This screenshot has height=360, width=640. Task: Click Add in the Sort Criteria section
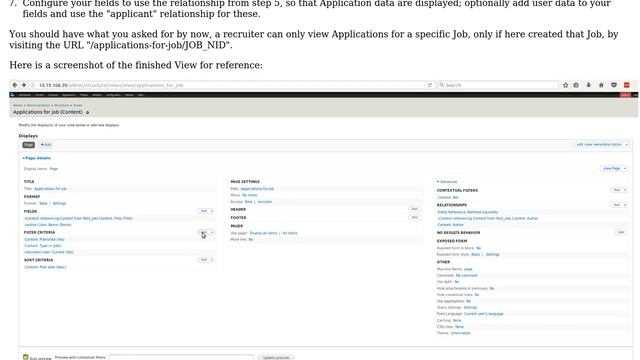pyautogui.click(x=204, y=260)
